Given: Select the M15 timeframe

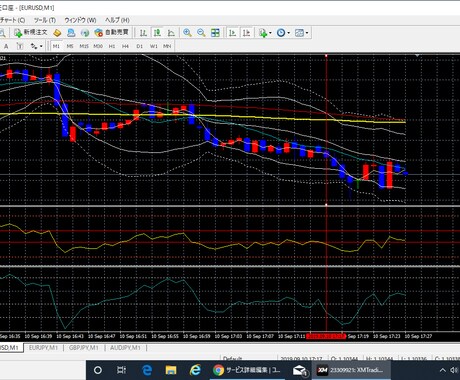Looking at the screenshot, I should (84, 46).
